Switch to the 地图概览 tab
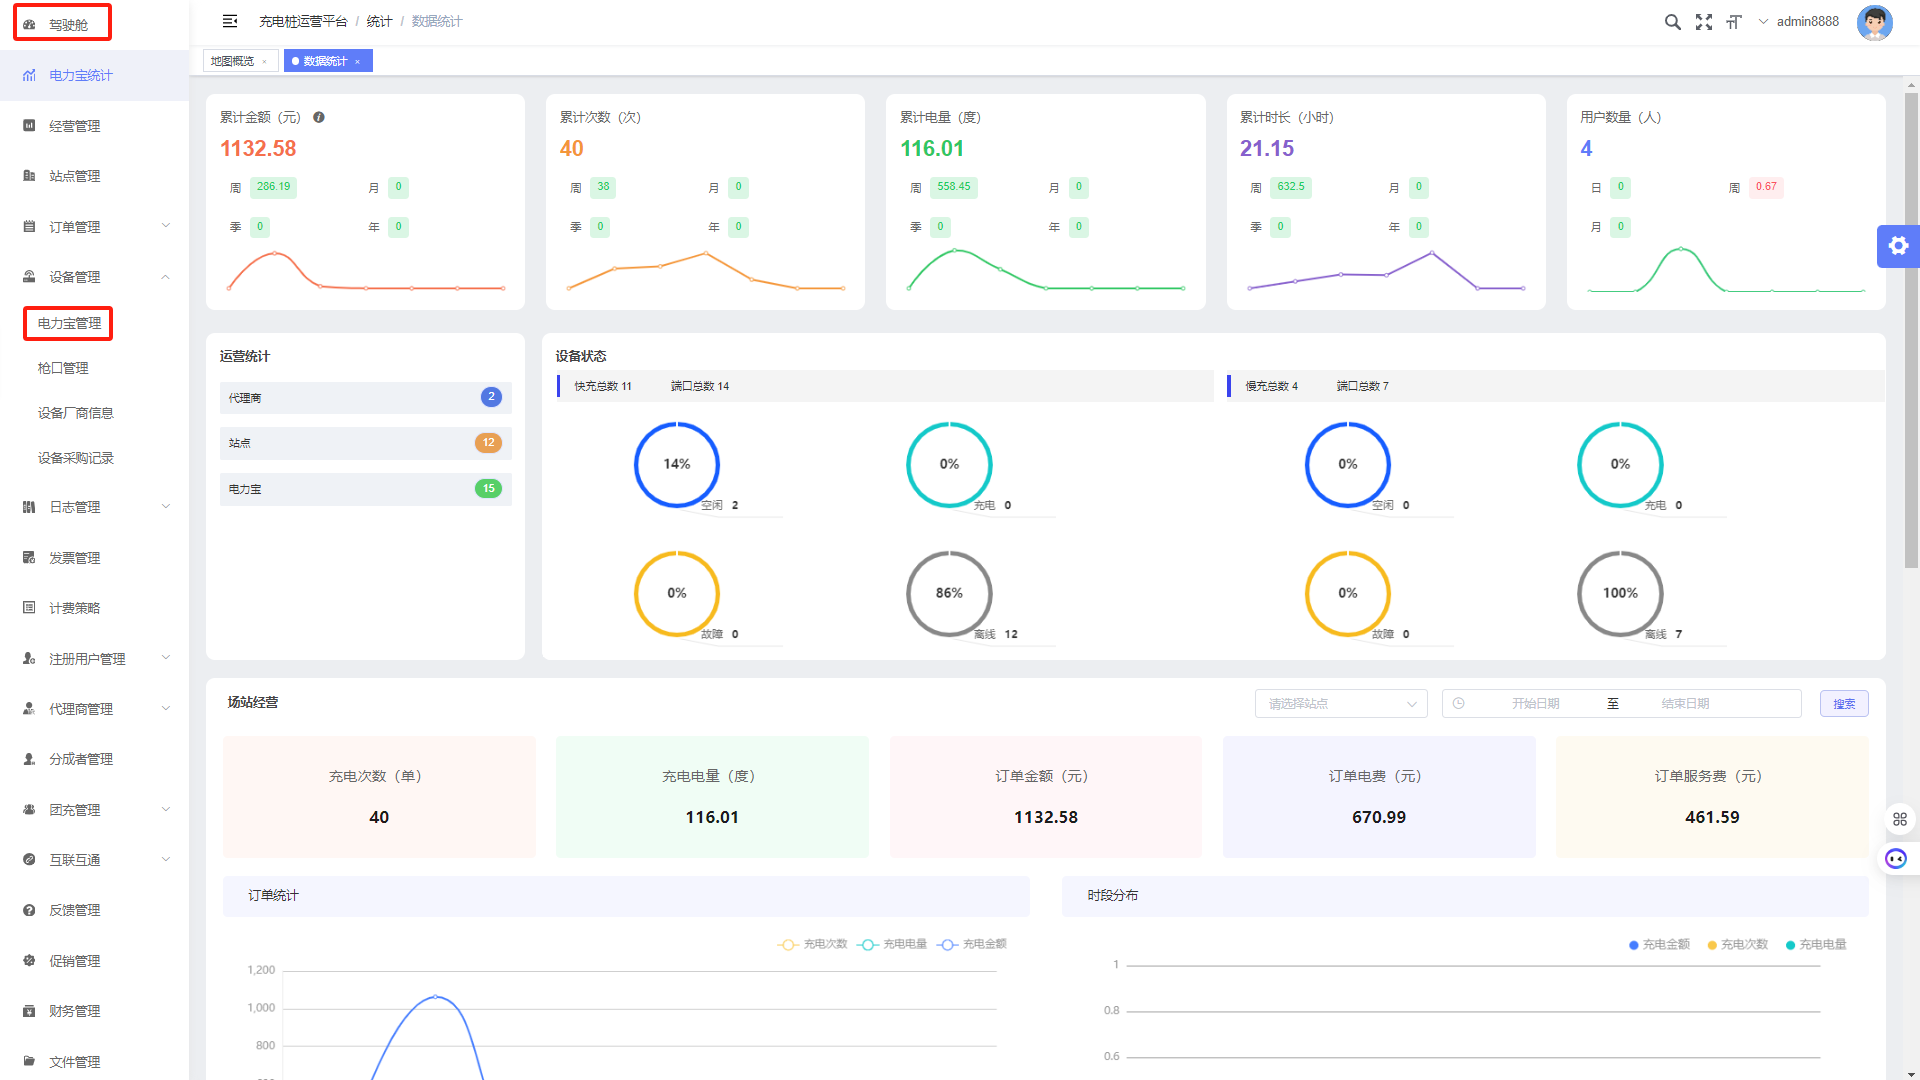Viewport: 1920px width, 1080px height. (232, 61)
